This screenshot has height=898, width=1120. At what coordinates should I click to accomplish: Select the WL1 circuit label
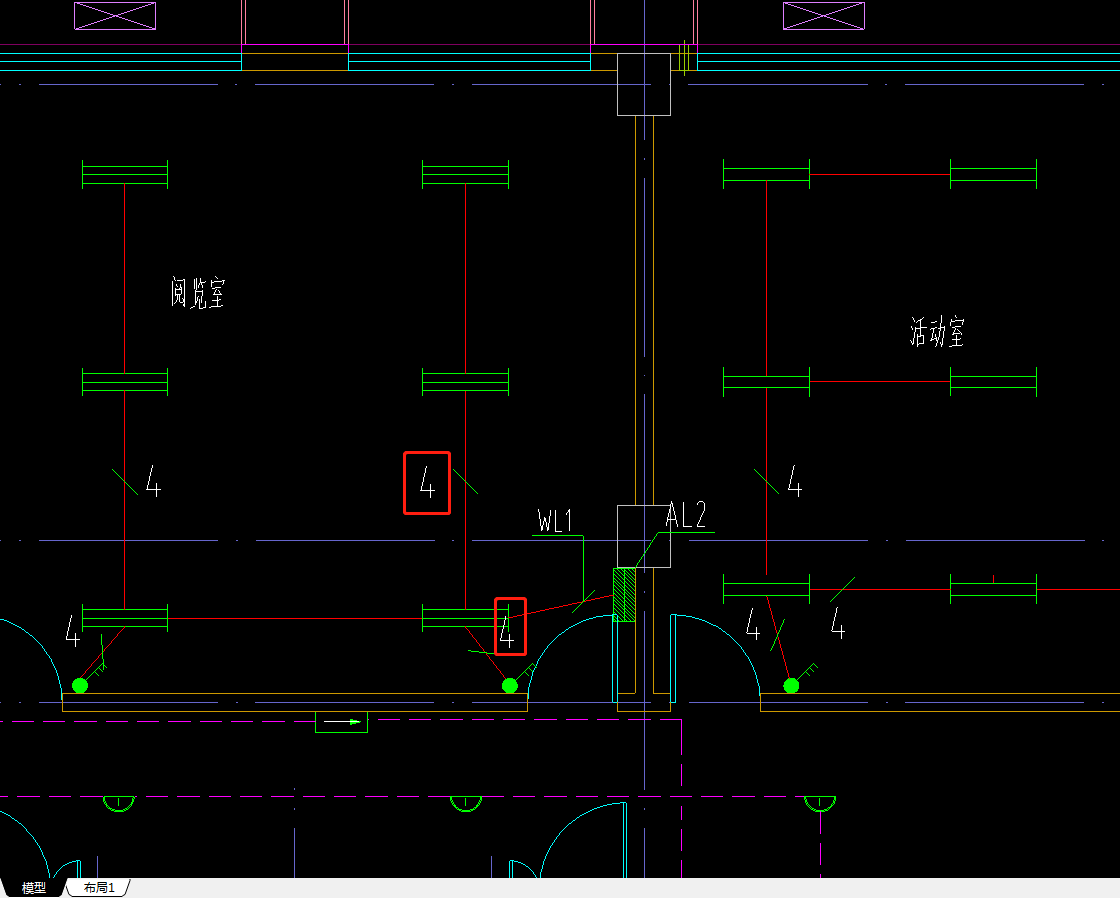click(555, 520)
